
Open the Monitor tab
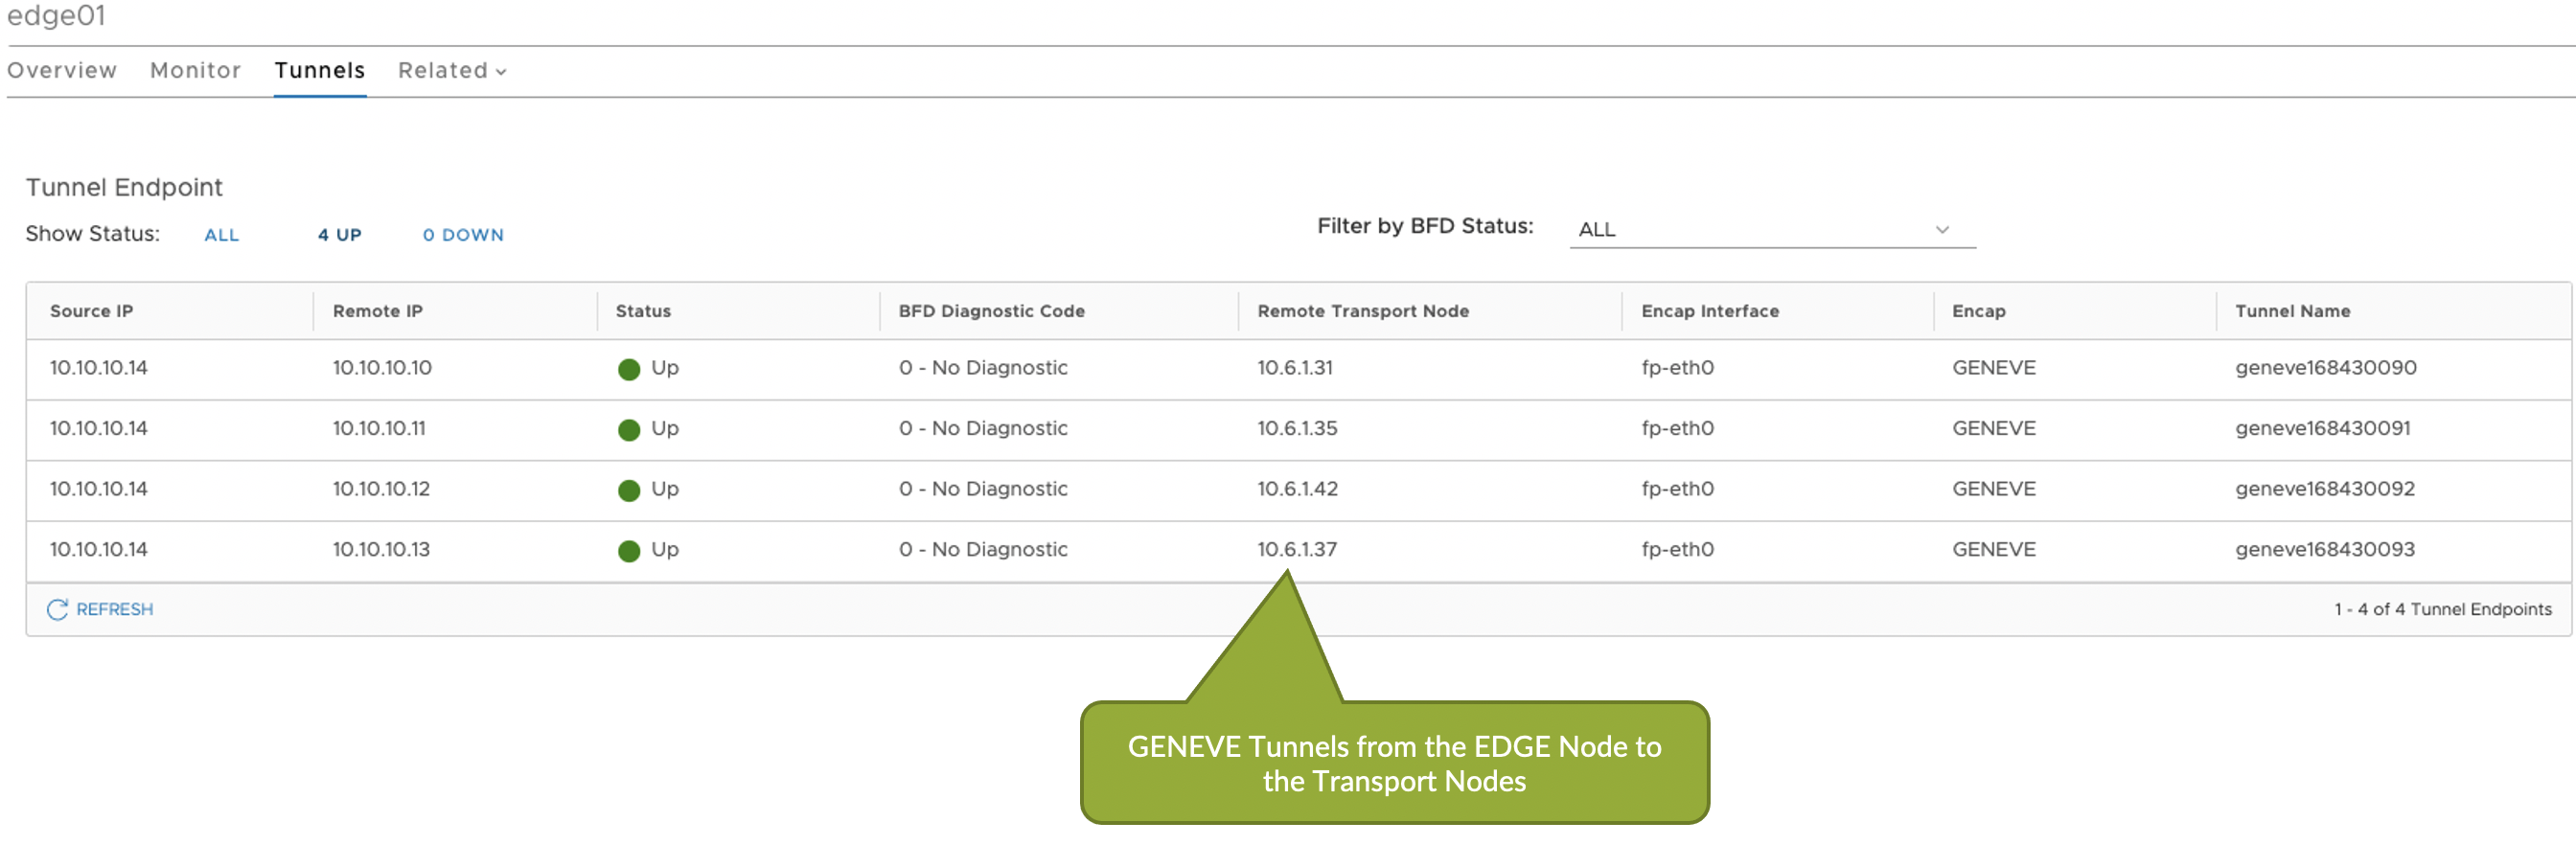195,71
